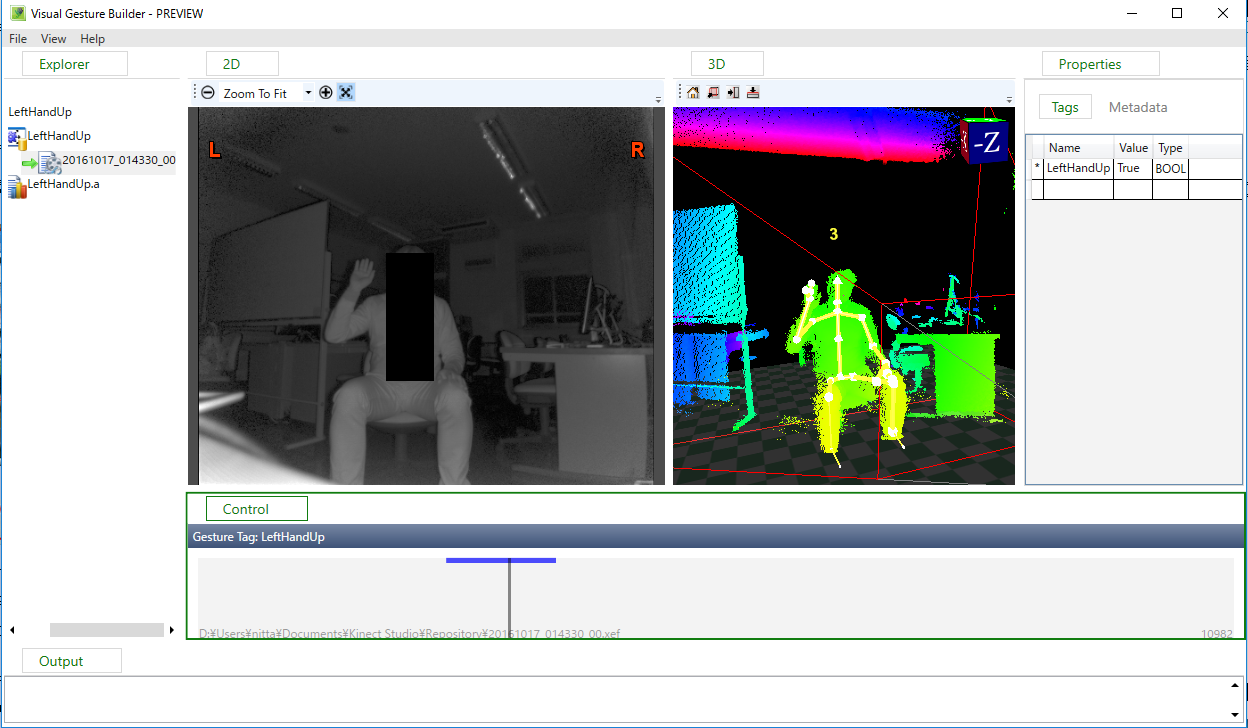This screenshot has width=1248, height=728.
Task: Open the 3D toolbar overflow arrow
Action: point(1008,100)
